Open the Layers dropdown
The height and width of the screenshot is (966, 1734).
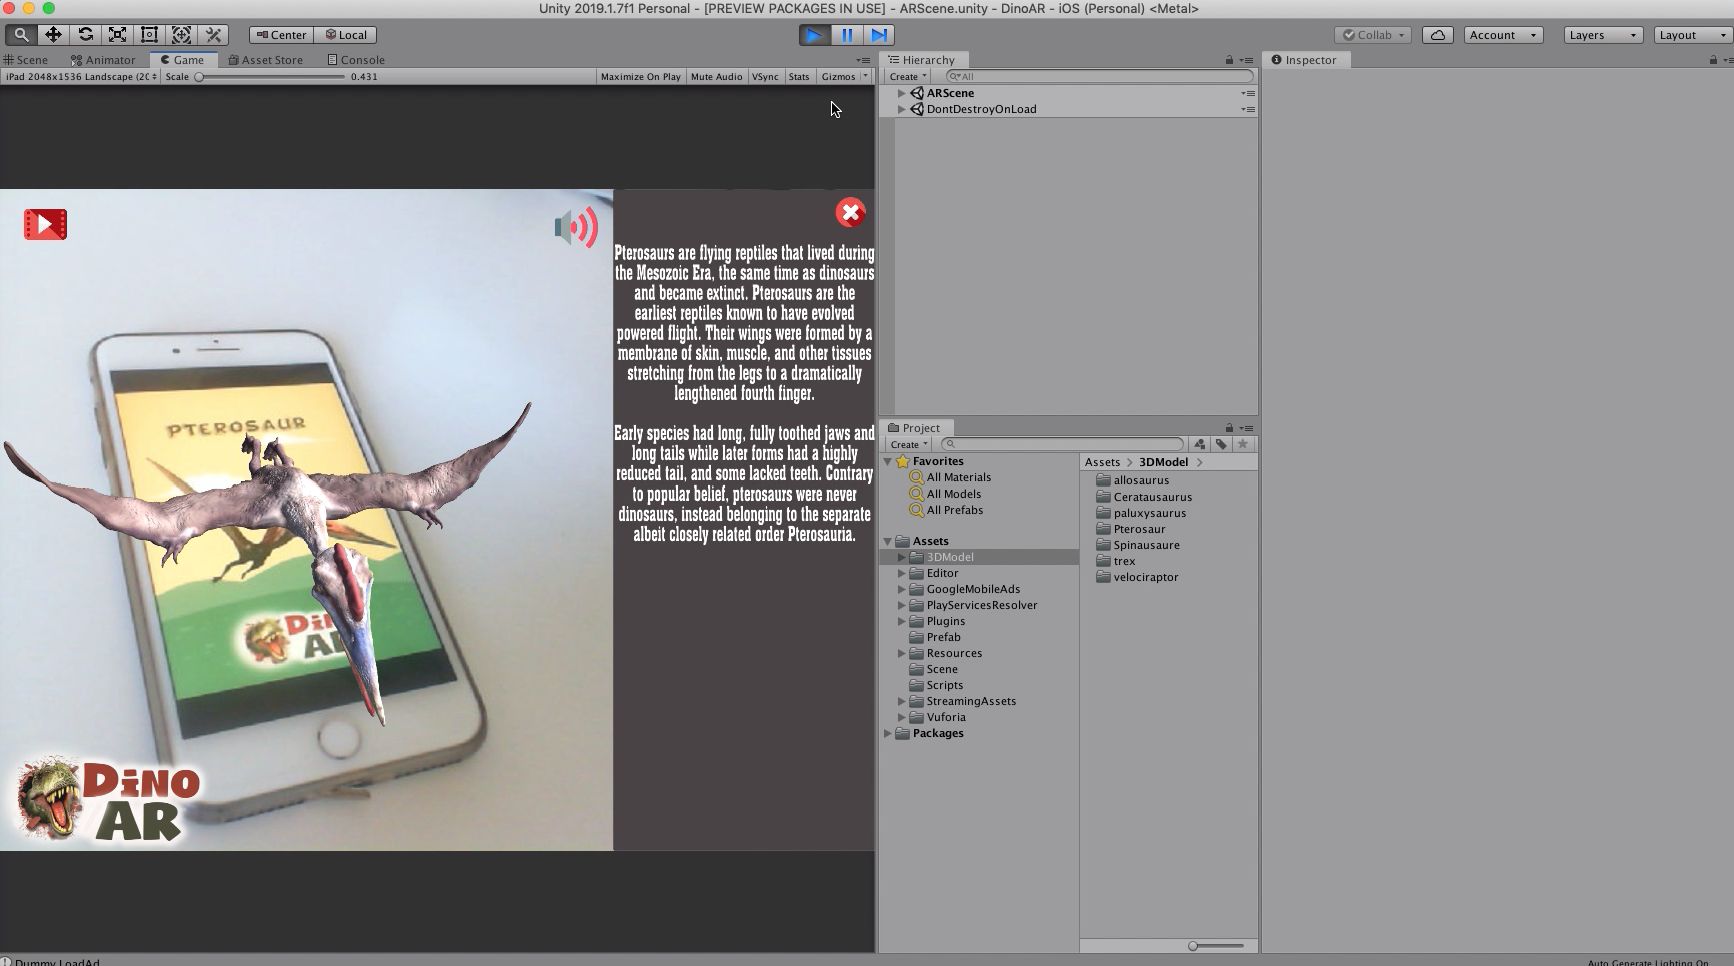(1602, 35)
